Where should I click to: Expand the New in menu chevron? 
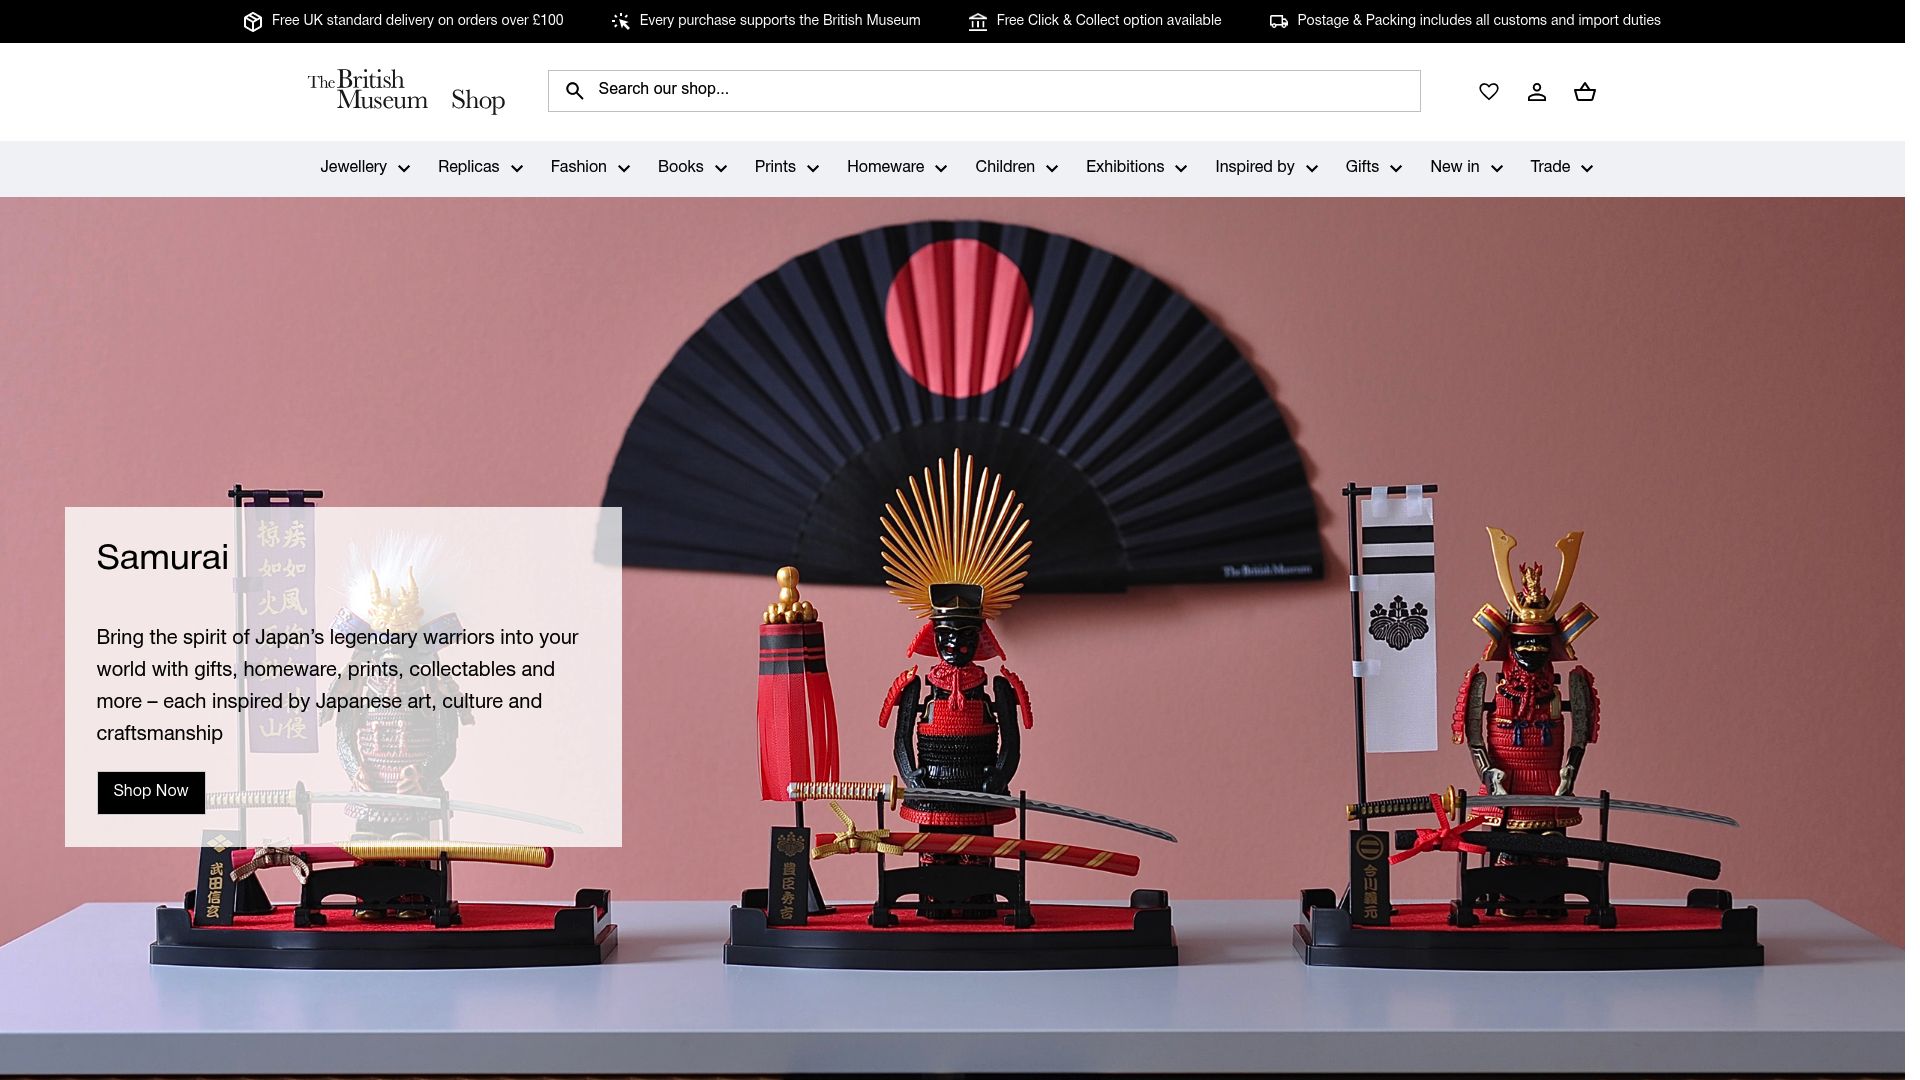[1497, 168]
